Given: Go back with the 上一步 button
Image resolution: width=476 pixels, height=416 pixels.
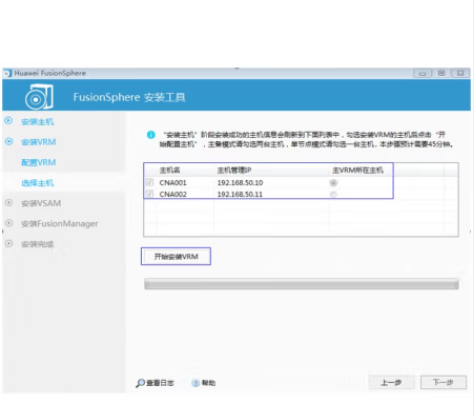Looking at the screenshot, I should coord(392,382).
